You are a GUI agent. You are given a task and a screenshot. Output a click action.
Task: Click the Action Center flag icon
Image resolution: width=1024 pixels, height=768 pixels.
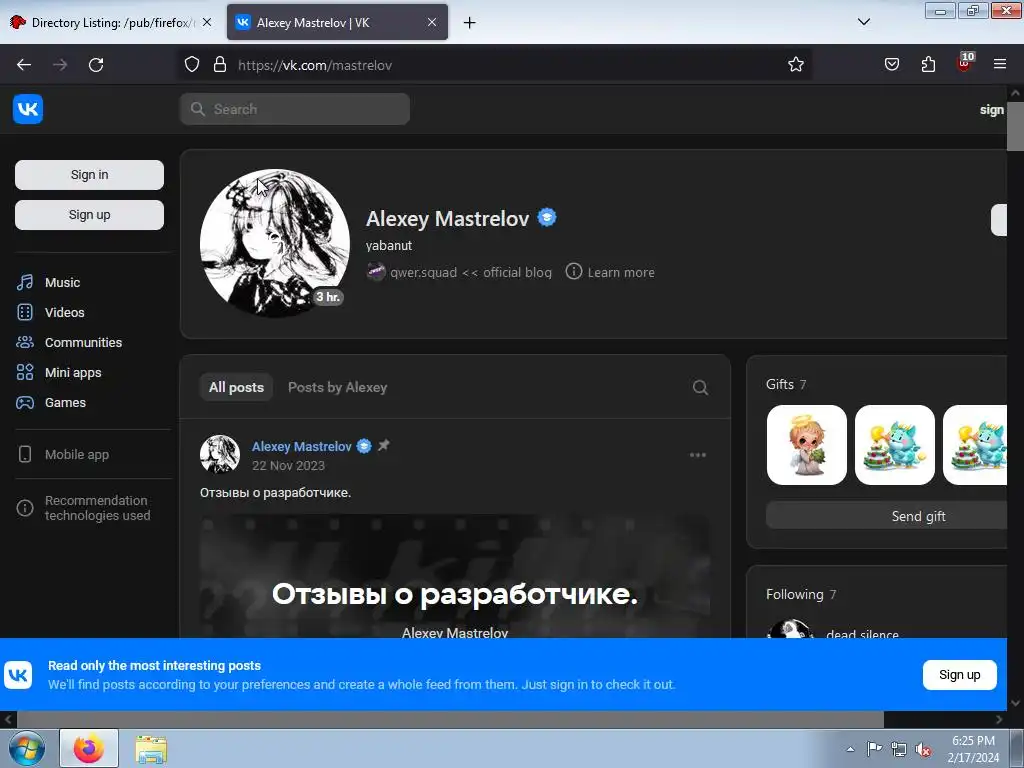tap(874, 749)
